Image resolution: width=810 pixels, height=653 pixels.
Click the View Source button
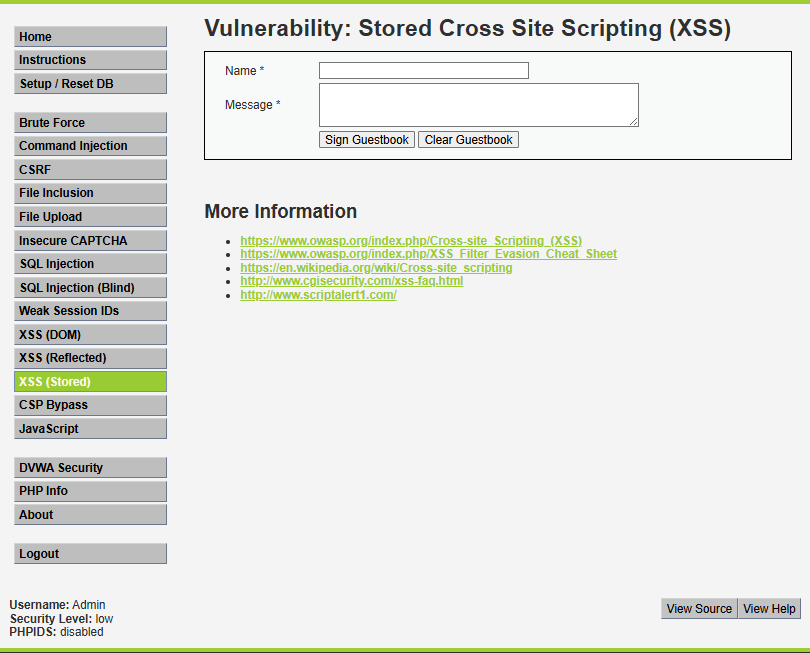tap(699, 609)
